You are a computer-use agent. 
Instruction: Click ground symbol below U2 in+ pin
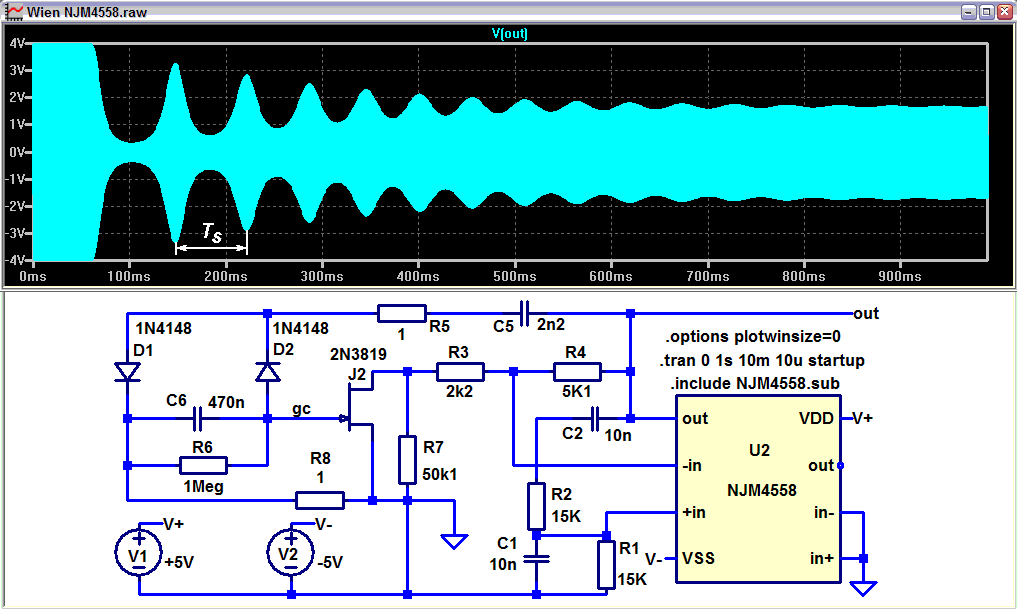(863, 588)
